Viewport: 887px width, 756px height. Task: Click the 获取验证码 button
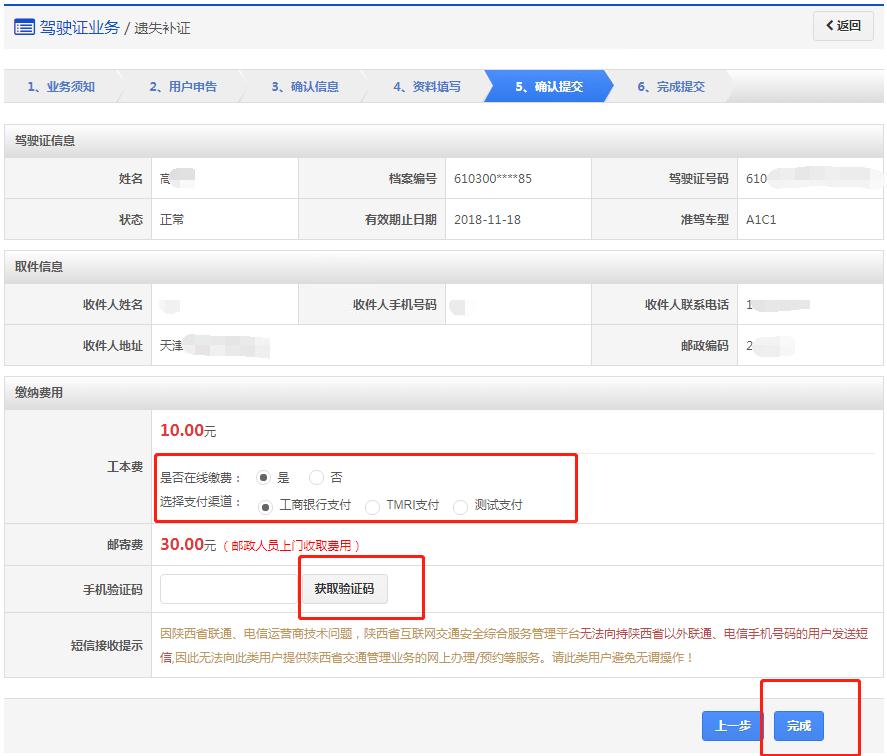click(344, 589)
